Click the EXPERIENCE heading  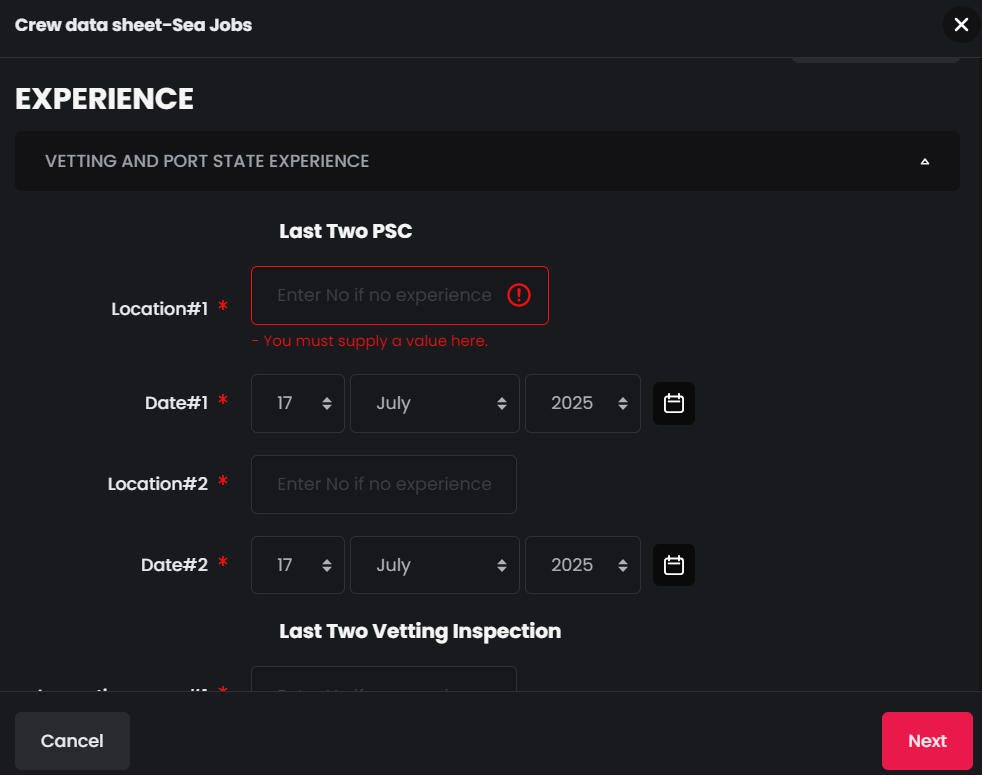point(105,99)
